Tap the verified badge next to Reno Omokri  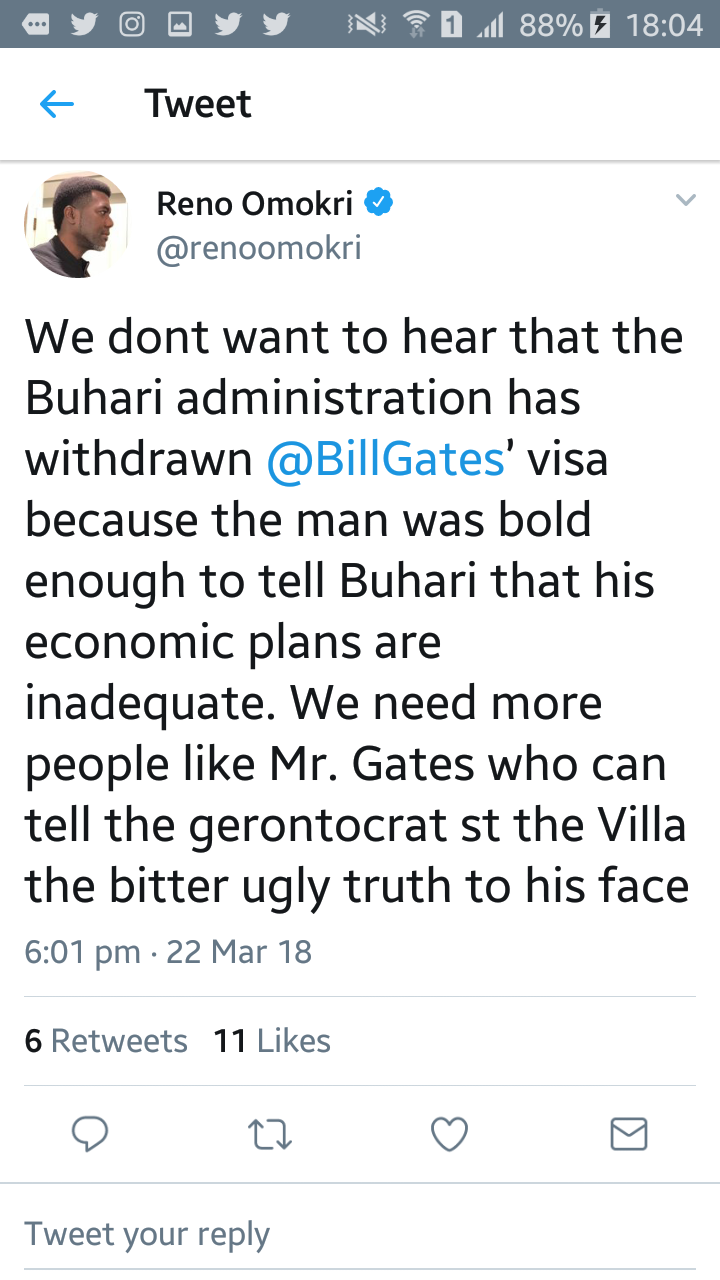point(377,204)
